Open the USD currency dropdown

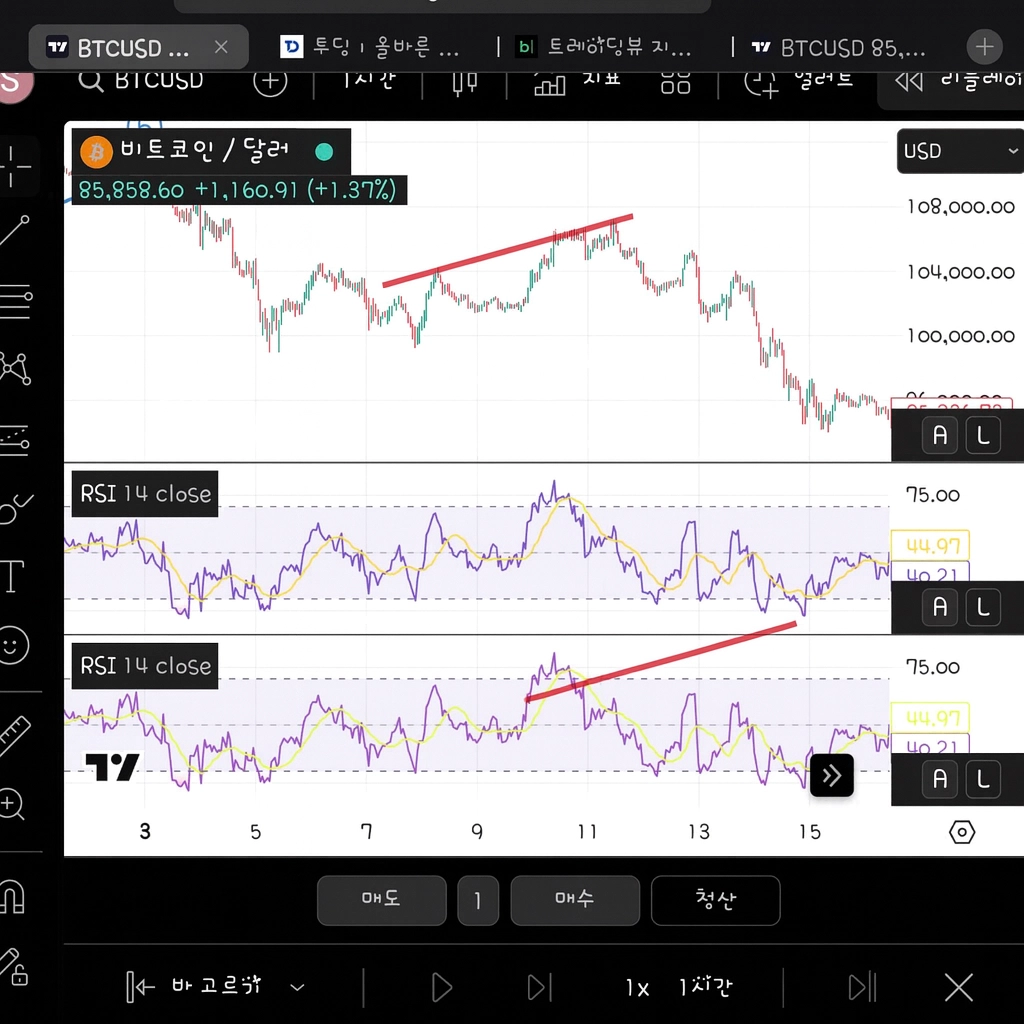pyautogui.click(x=960, y=151)
